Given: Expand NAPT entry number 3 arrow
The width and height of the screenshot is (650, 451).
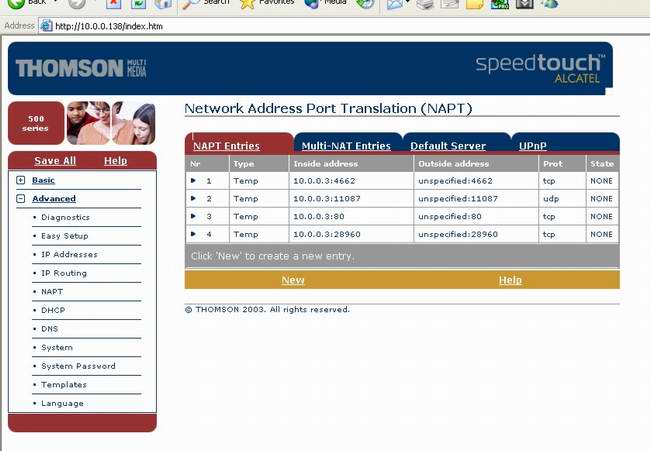Looking at the screenshot, I should pyautogui.click(x=193, y=216).
